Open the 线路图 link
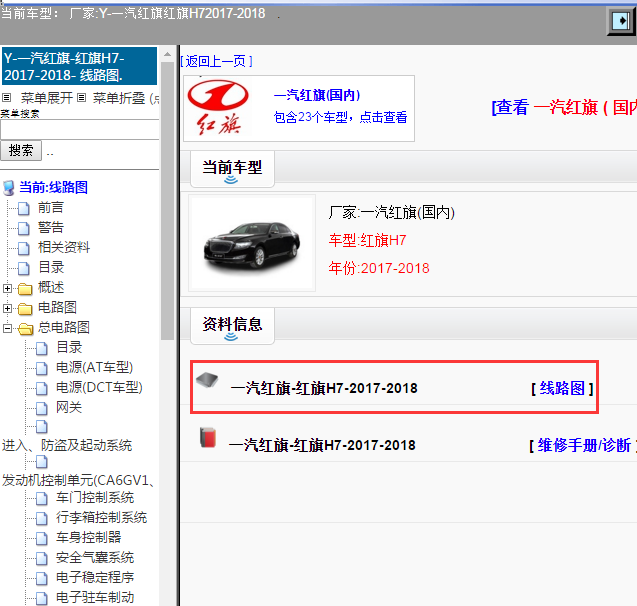This screenshot has height=606, width=637. pyautogui.click(x=562, y=389)
